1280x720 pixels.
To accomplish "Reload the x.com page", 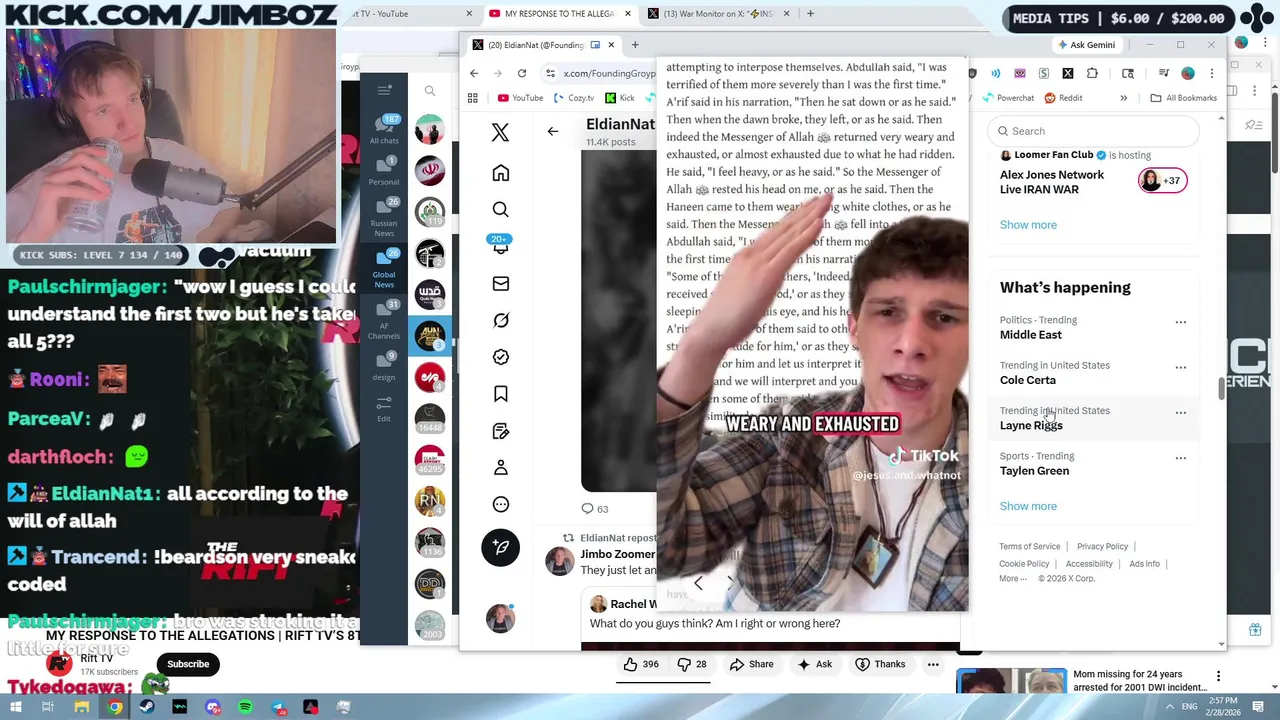I will click(522, 73).
